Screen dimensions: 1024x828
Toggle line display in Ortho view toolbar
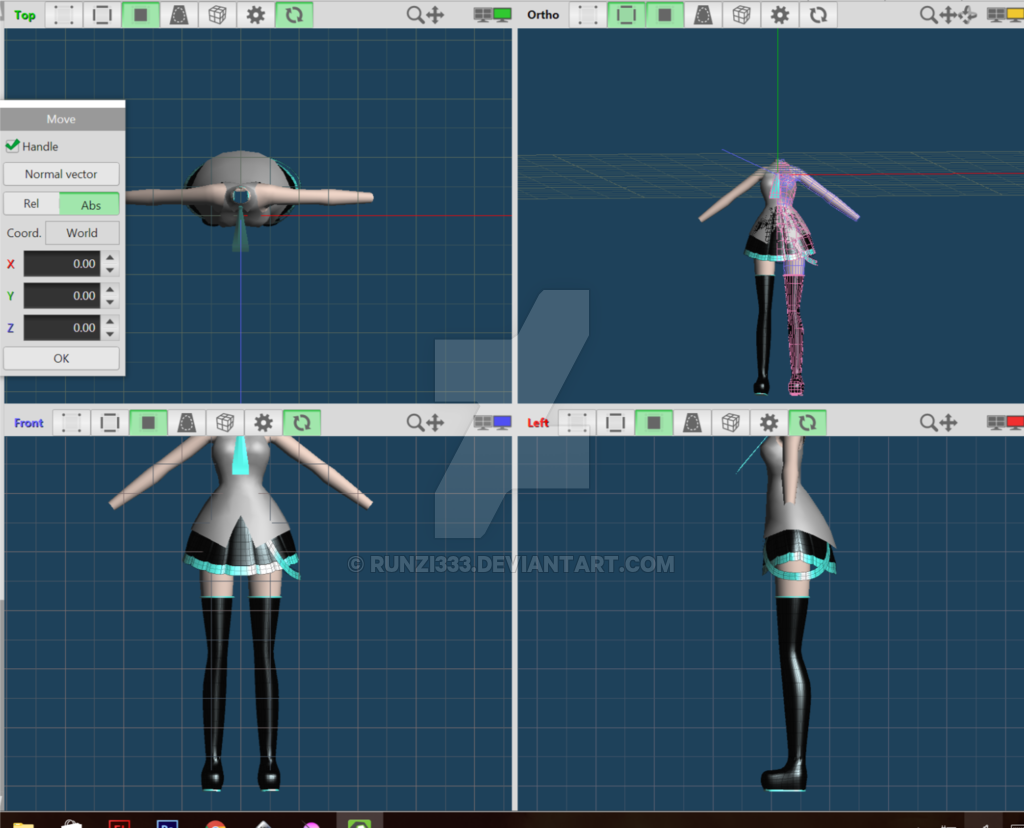click(626, 14)
